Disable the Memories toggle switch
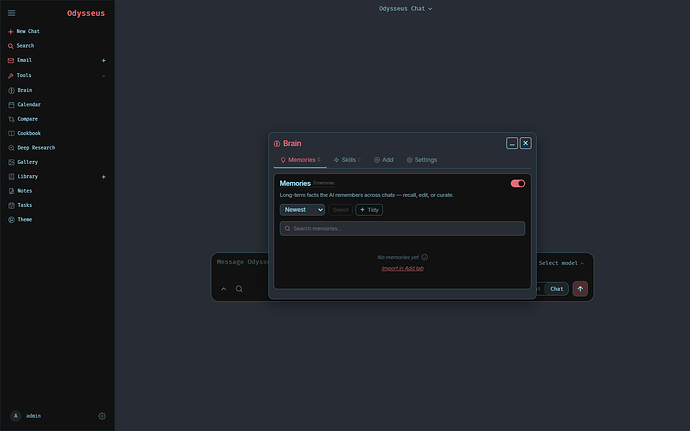 (518, 184)
